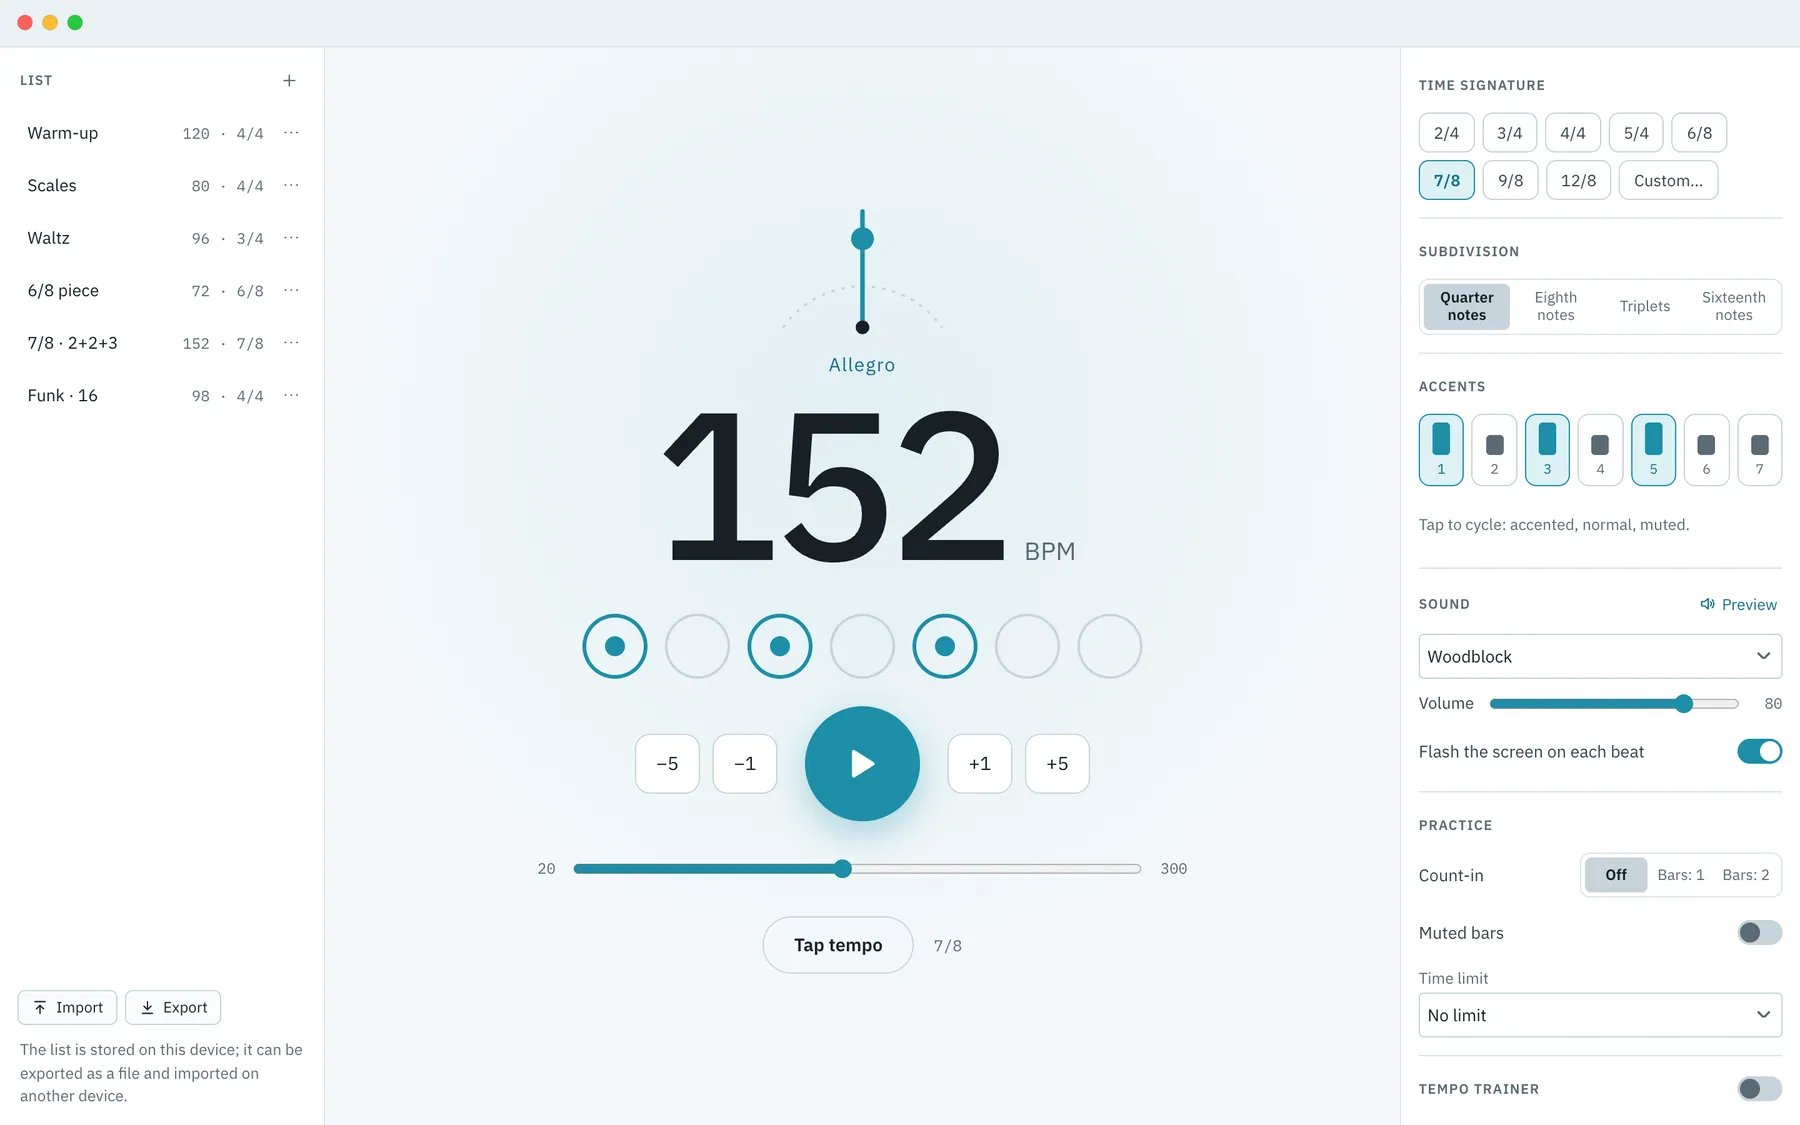This screenshot has width=1800, height=1125.
Task: Click the tempo slider handle
Action: coord(843,869)
